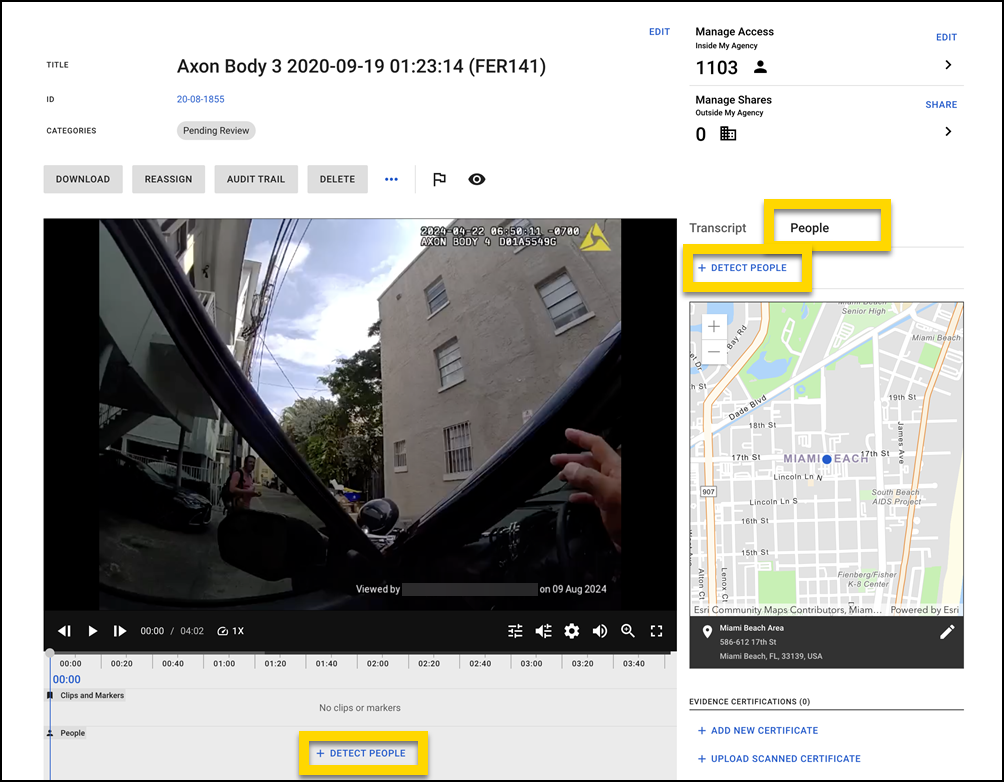1004x782 pixels.
Task: Mute the video volume
Action: pyautogui.click(x=600, y=631)
